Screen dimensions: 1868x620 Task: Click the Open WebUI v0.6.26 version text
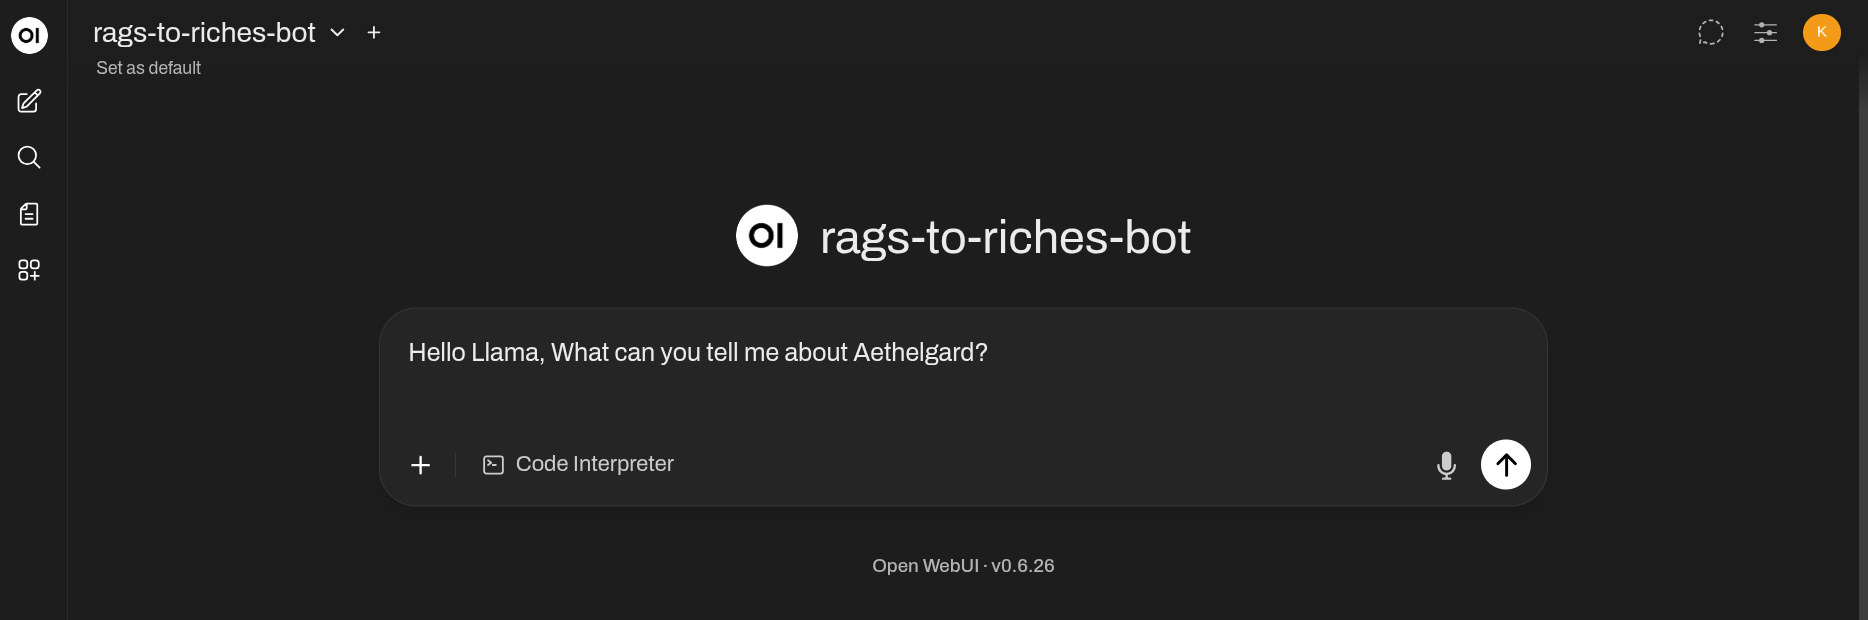coord(963,566)
